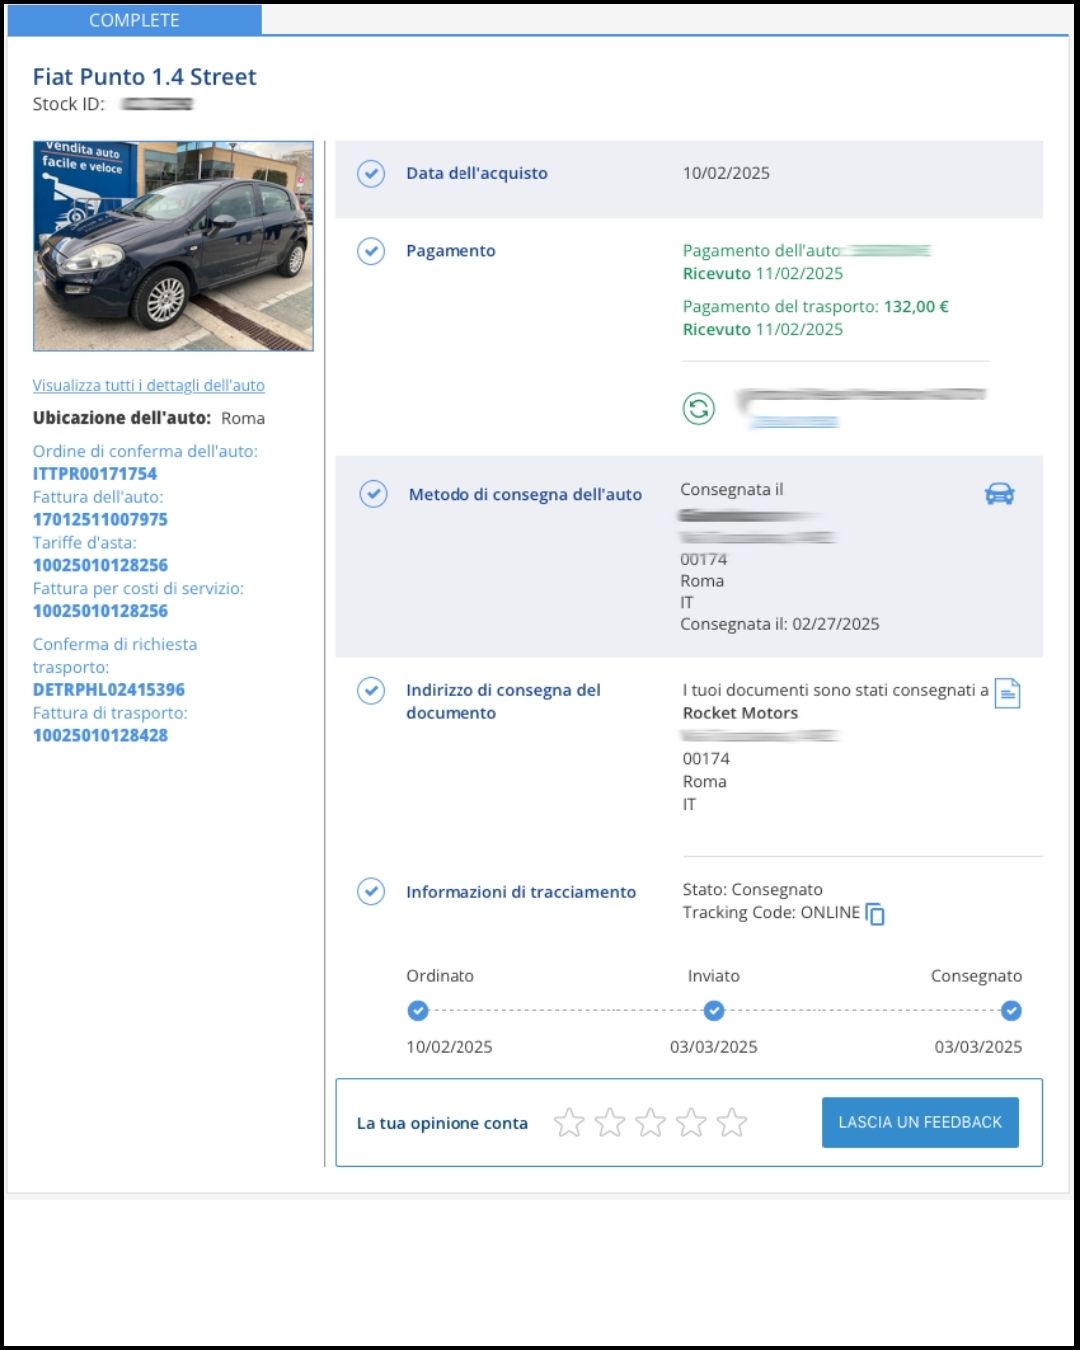The height and width of the screenshot is (1350, 1080).
Task: Click the first rating star
Action: (569, 1123)
